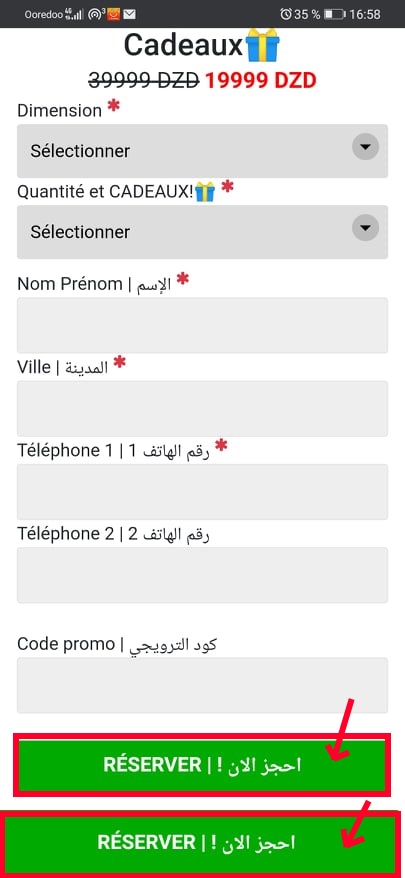
Task: Tap the orange notification app icon
Action: coord(114,14)
